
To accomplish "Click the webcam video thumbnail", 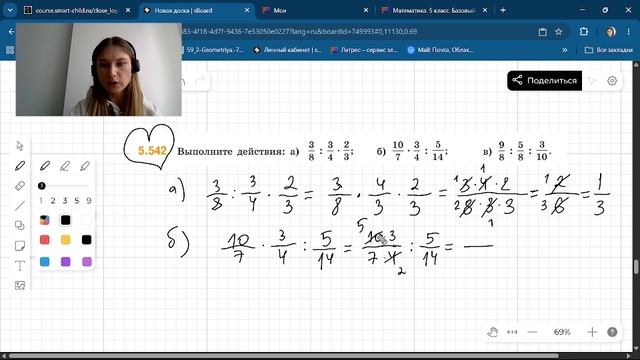I will (x=98, y=69).
